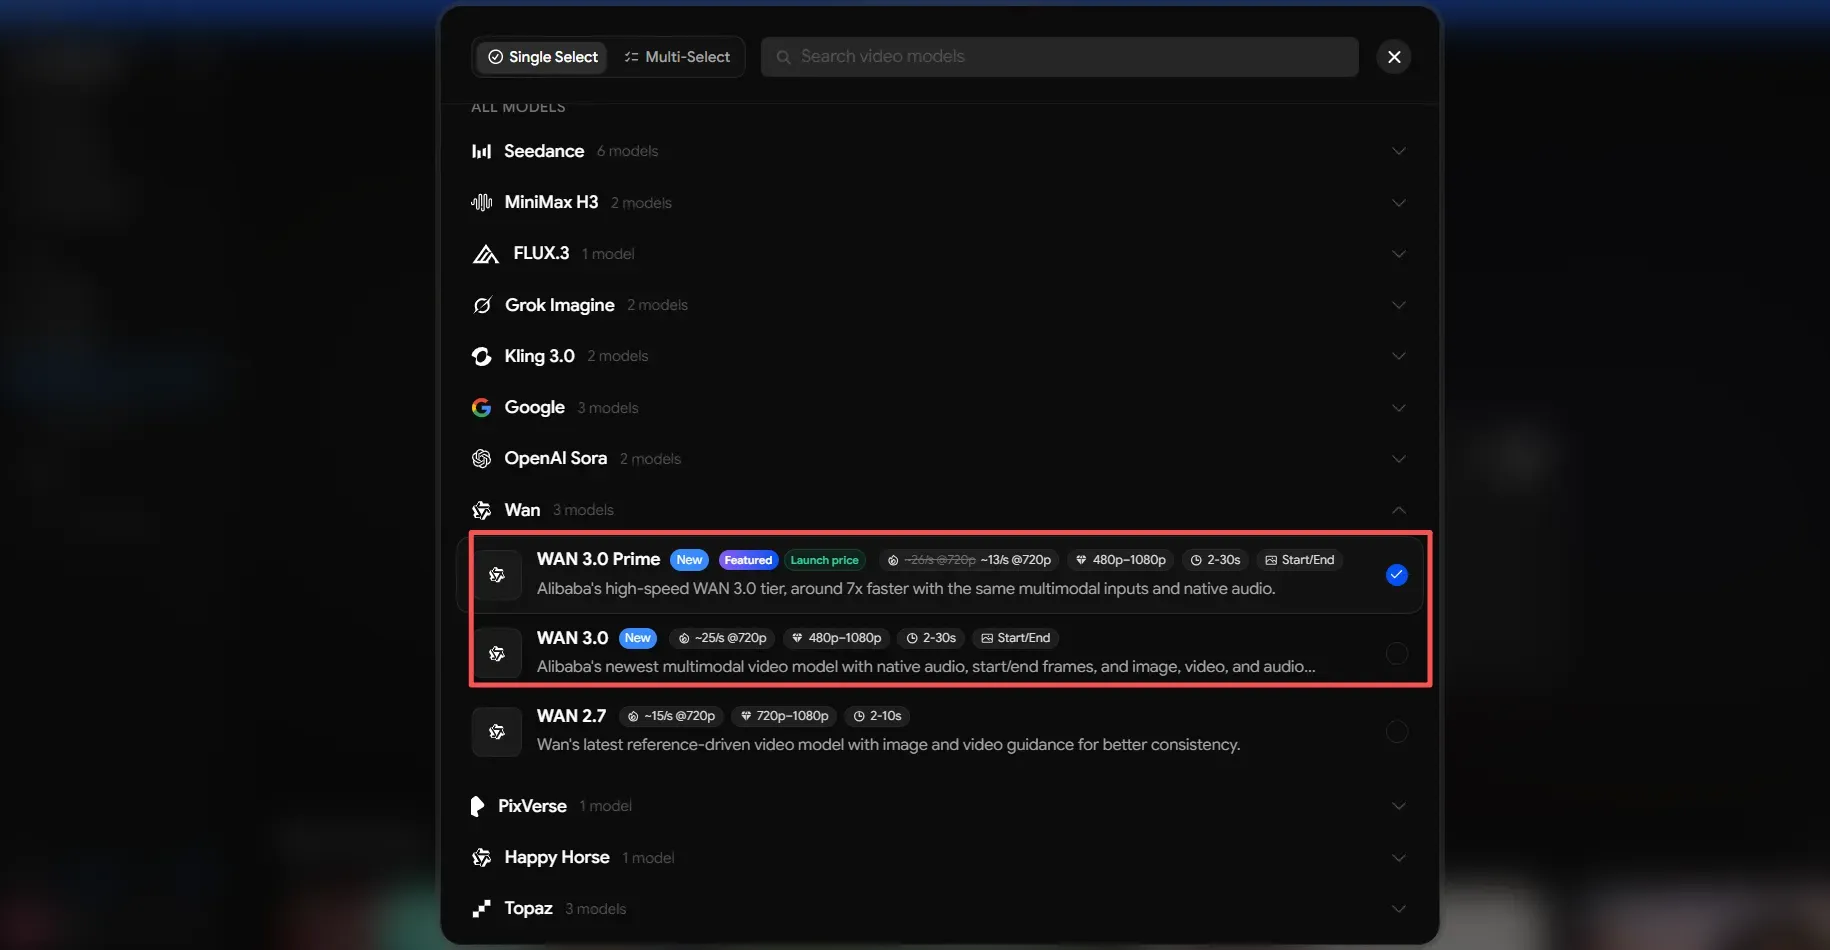Image resolution: width=1830 pixels, height=950 pixels.
Task: Expand the FLUX.3 group chevron
Action: [1399, 254]
